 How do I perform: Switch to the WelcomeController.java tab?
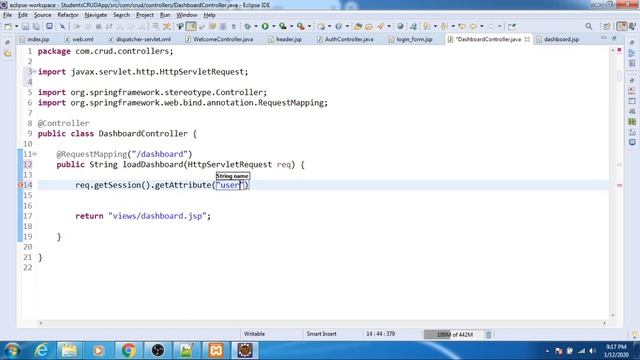coord(219,39)
